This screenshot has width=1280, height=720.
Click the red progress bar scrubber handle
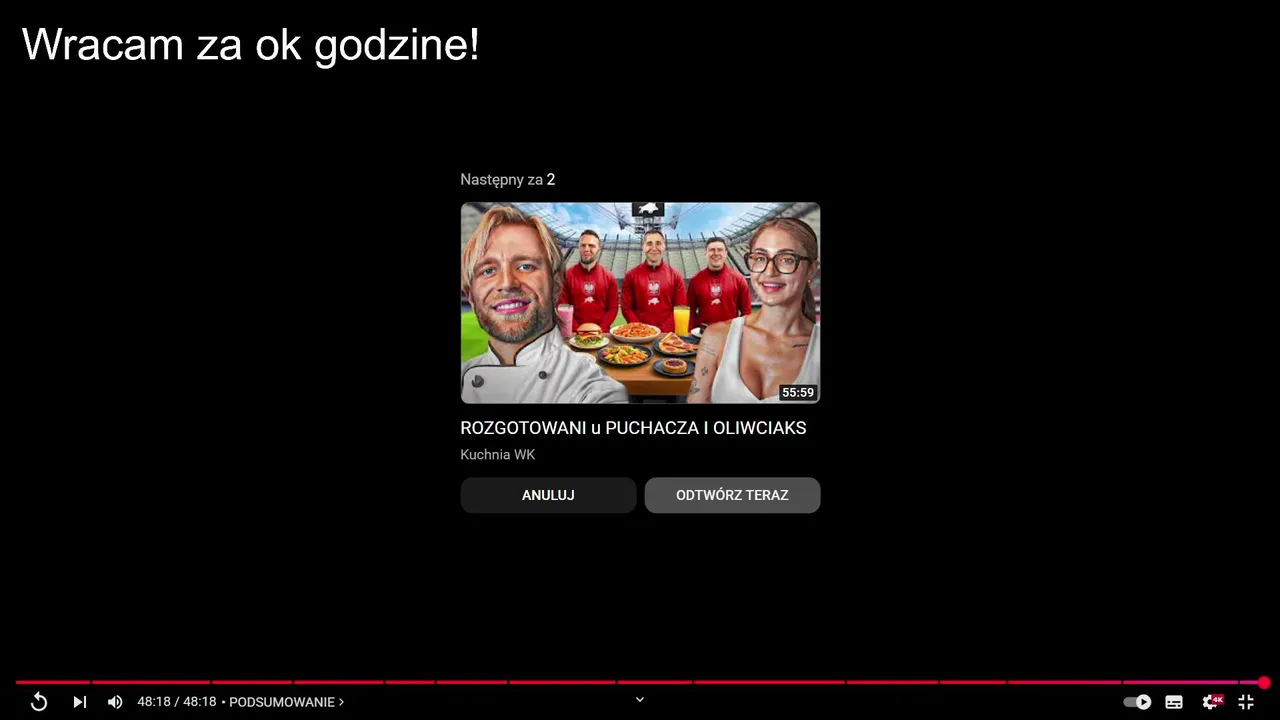[x=1264, y=683]
